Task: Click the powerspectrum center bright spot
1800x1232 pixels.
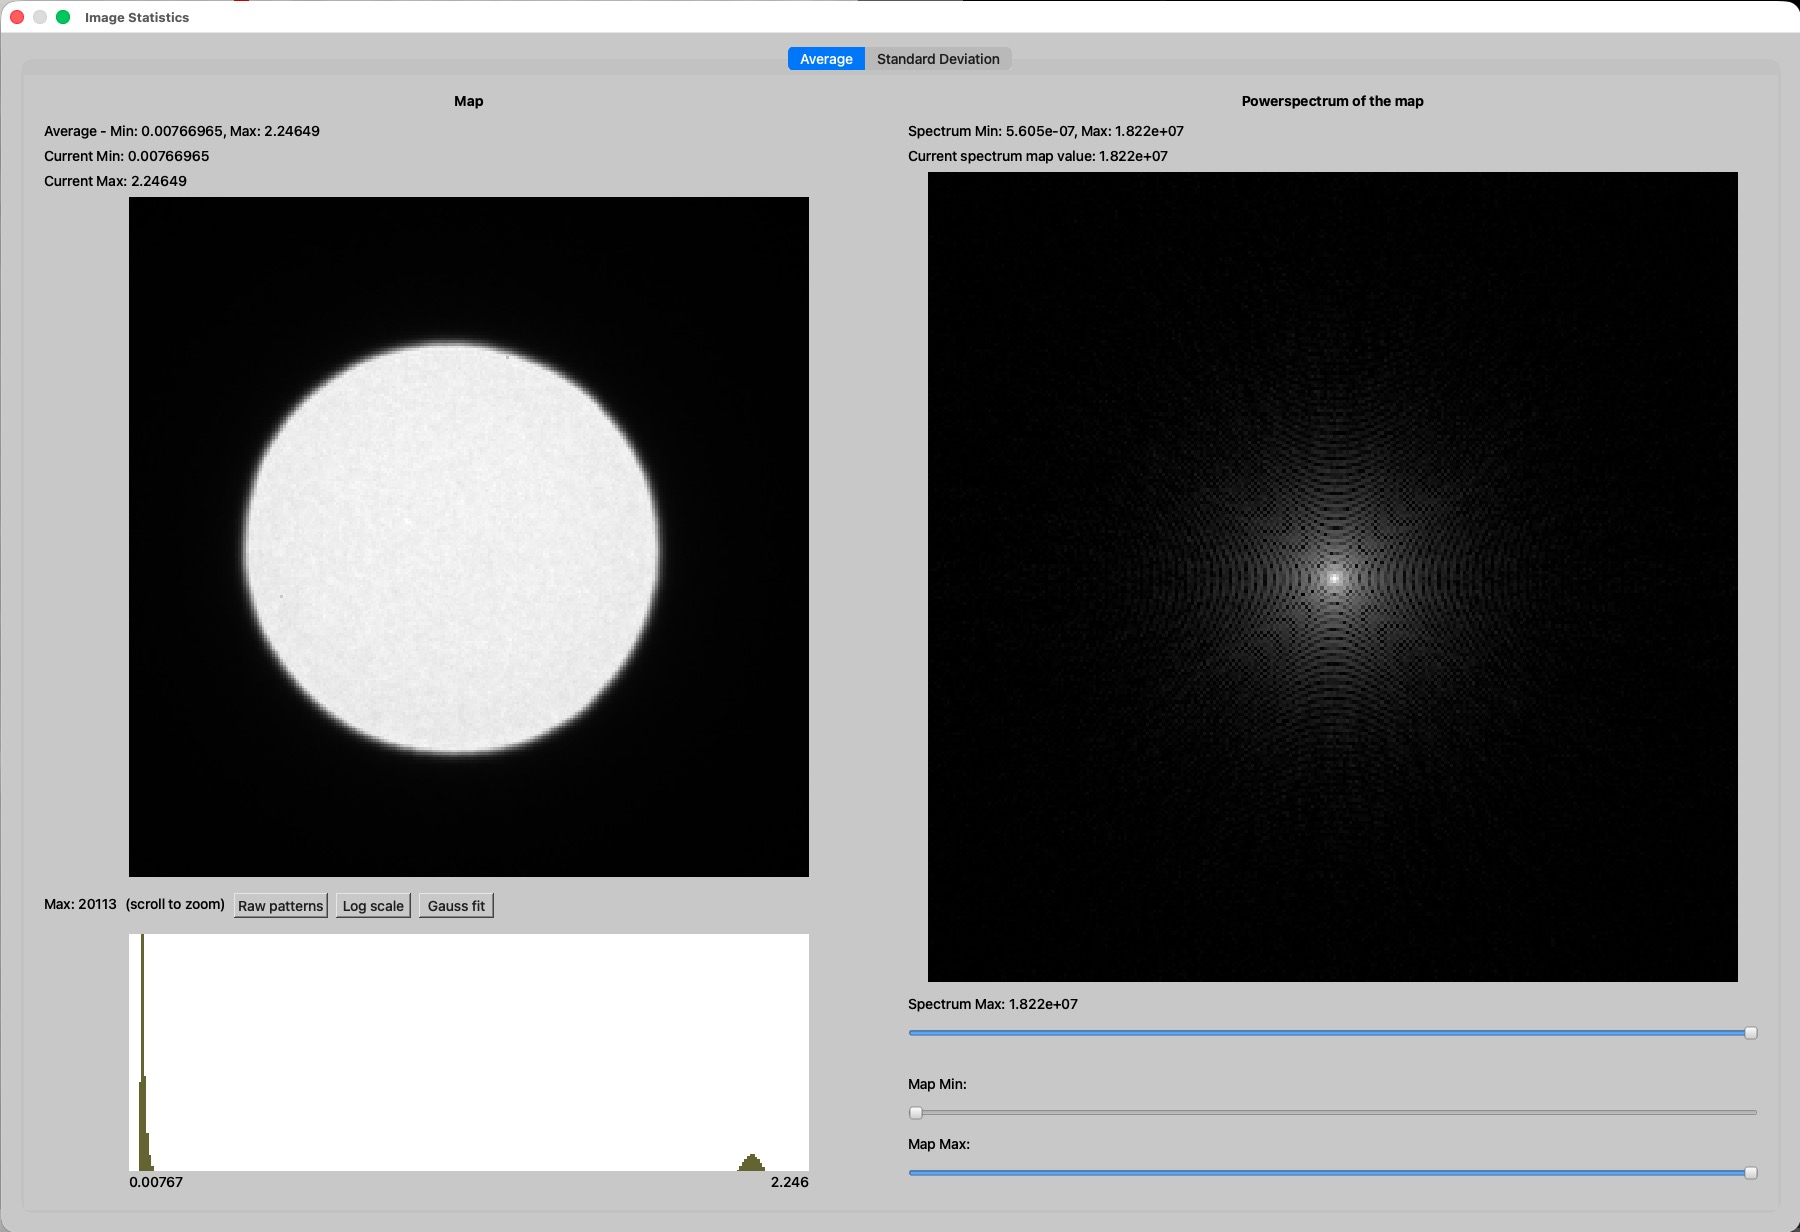Action: [x=1334, y=578]
